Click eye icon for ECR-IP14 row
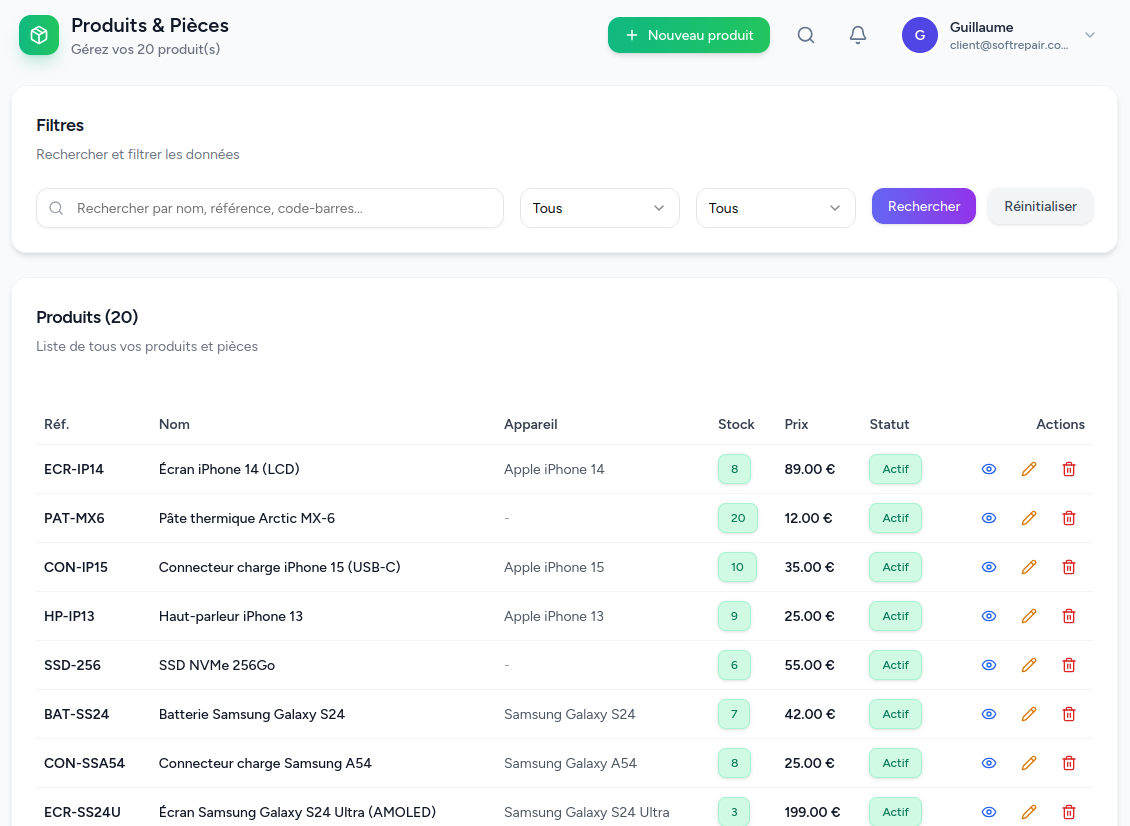 989,469
